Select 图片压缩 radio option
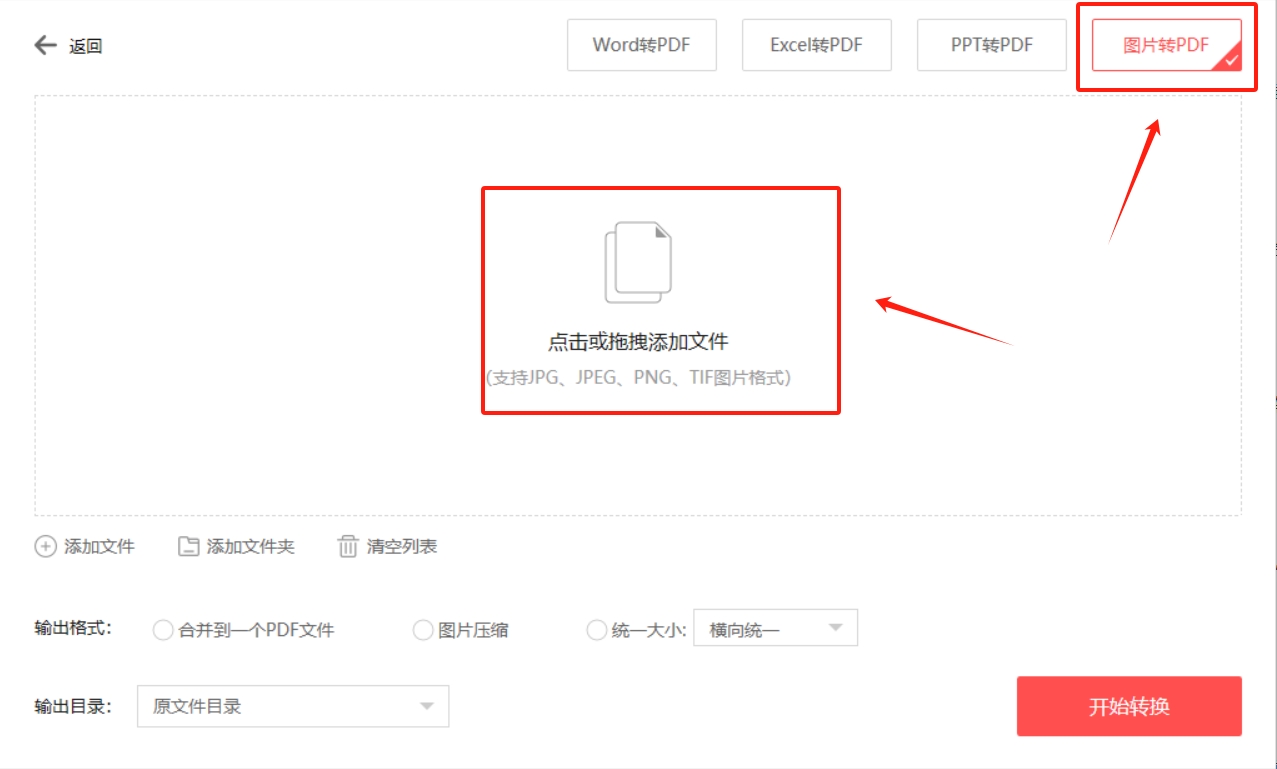 click(x=422, y=630)
